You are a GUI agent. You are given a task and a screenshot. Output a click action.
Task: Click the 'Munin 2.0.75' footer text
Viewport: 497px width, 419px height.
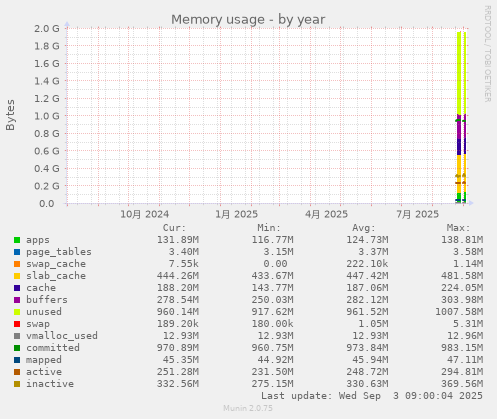[x=248, y=408]
